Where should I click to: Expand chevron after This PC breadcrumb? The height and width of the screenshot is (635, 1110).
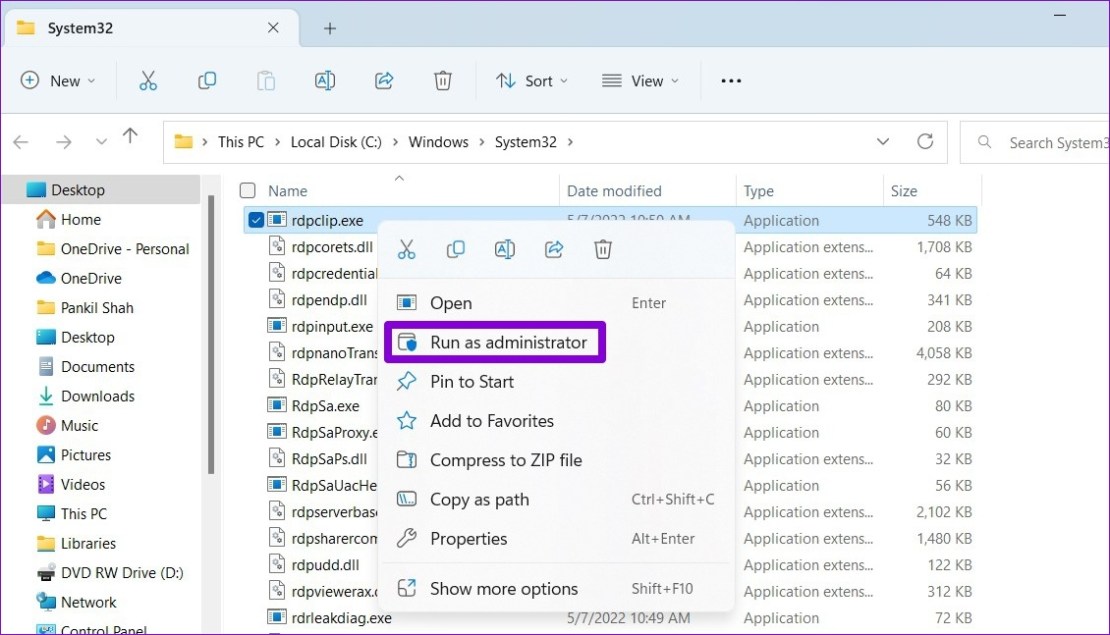[x=277, y=142]
